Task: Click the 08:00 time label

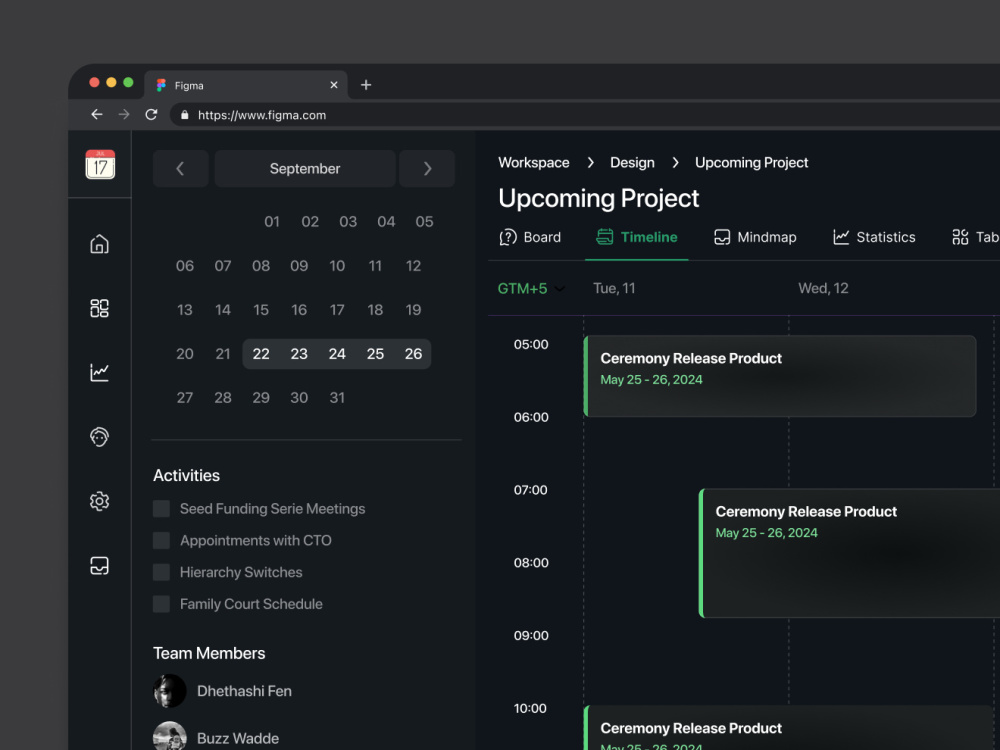Action: [531, 563]
